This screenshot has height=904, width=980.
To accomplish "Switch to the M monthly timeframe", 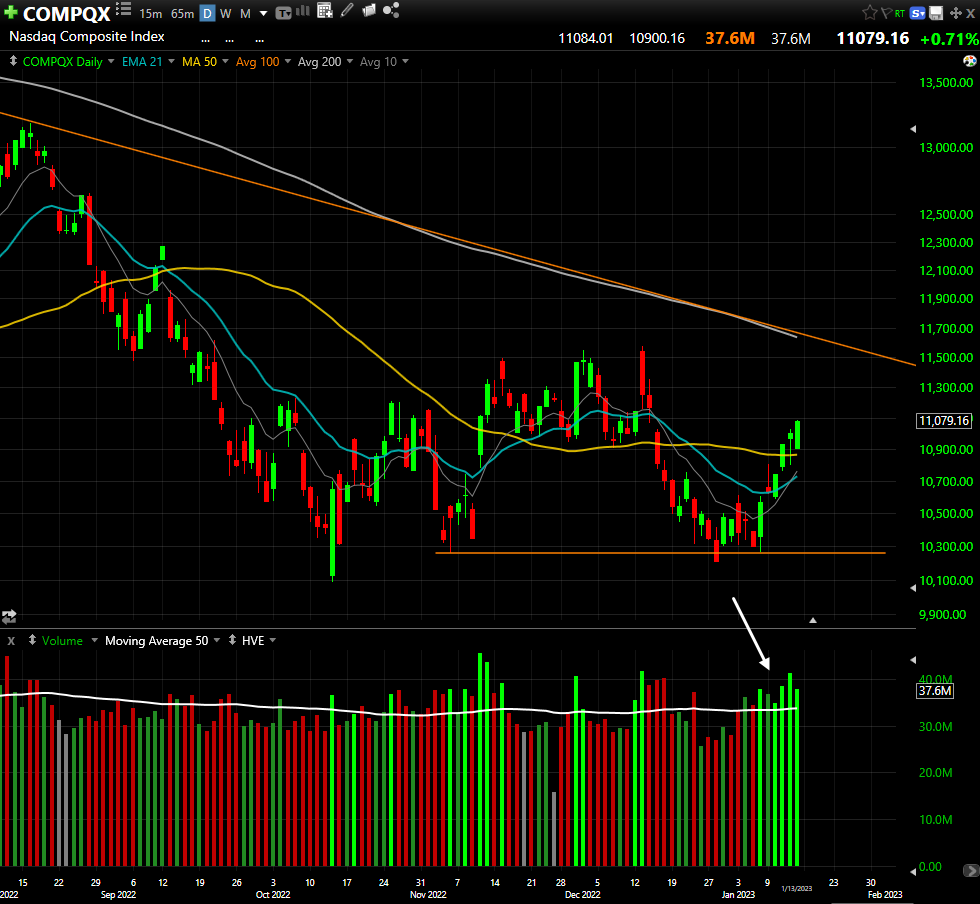I will point(245,13).
